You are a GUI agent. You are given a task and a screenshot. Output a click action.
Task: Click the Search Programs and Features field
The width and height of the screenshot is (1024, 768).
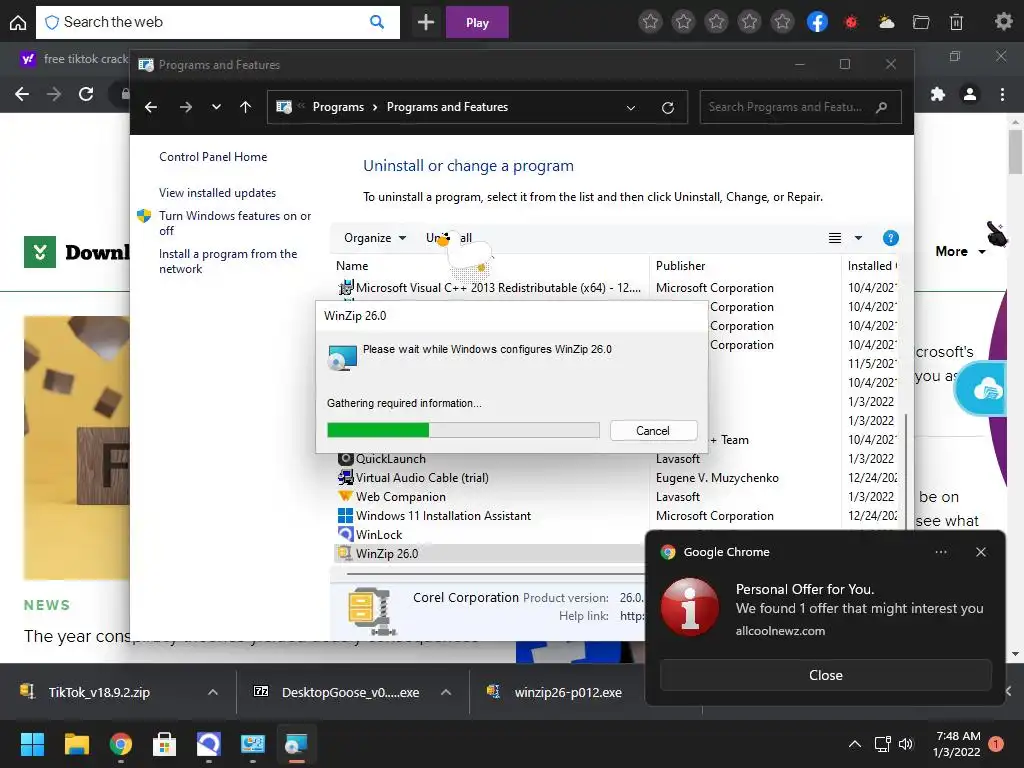[800, 107]
